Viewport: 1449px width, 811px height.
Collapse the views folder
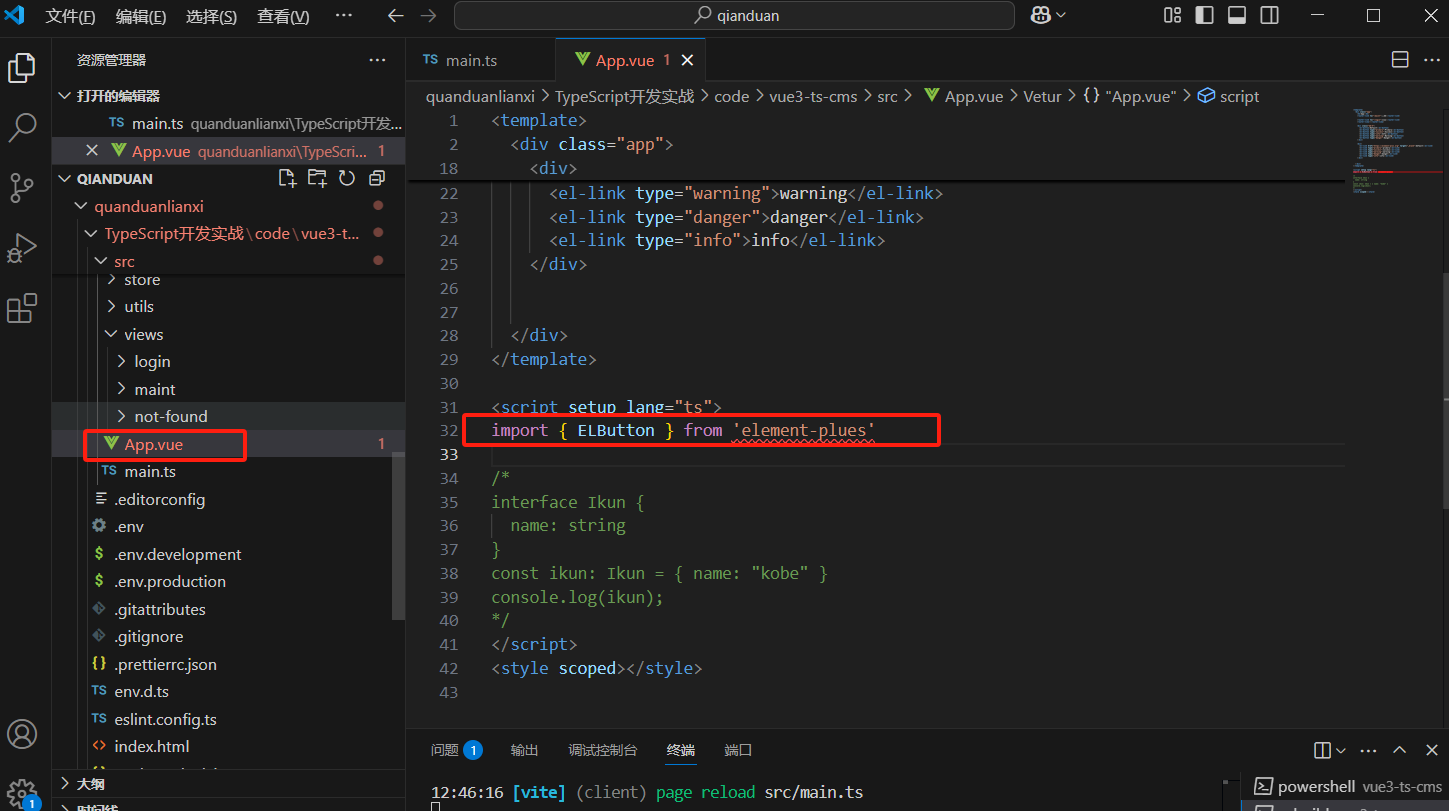coord(112,335)
